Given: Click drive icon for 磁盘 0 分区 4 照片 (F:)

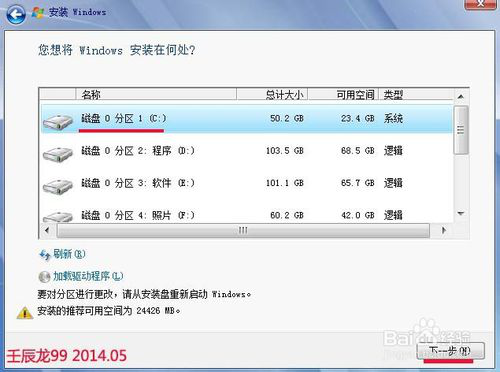Looking at the screenshot, I should tap(58, 216).
